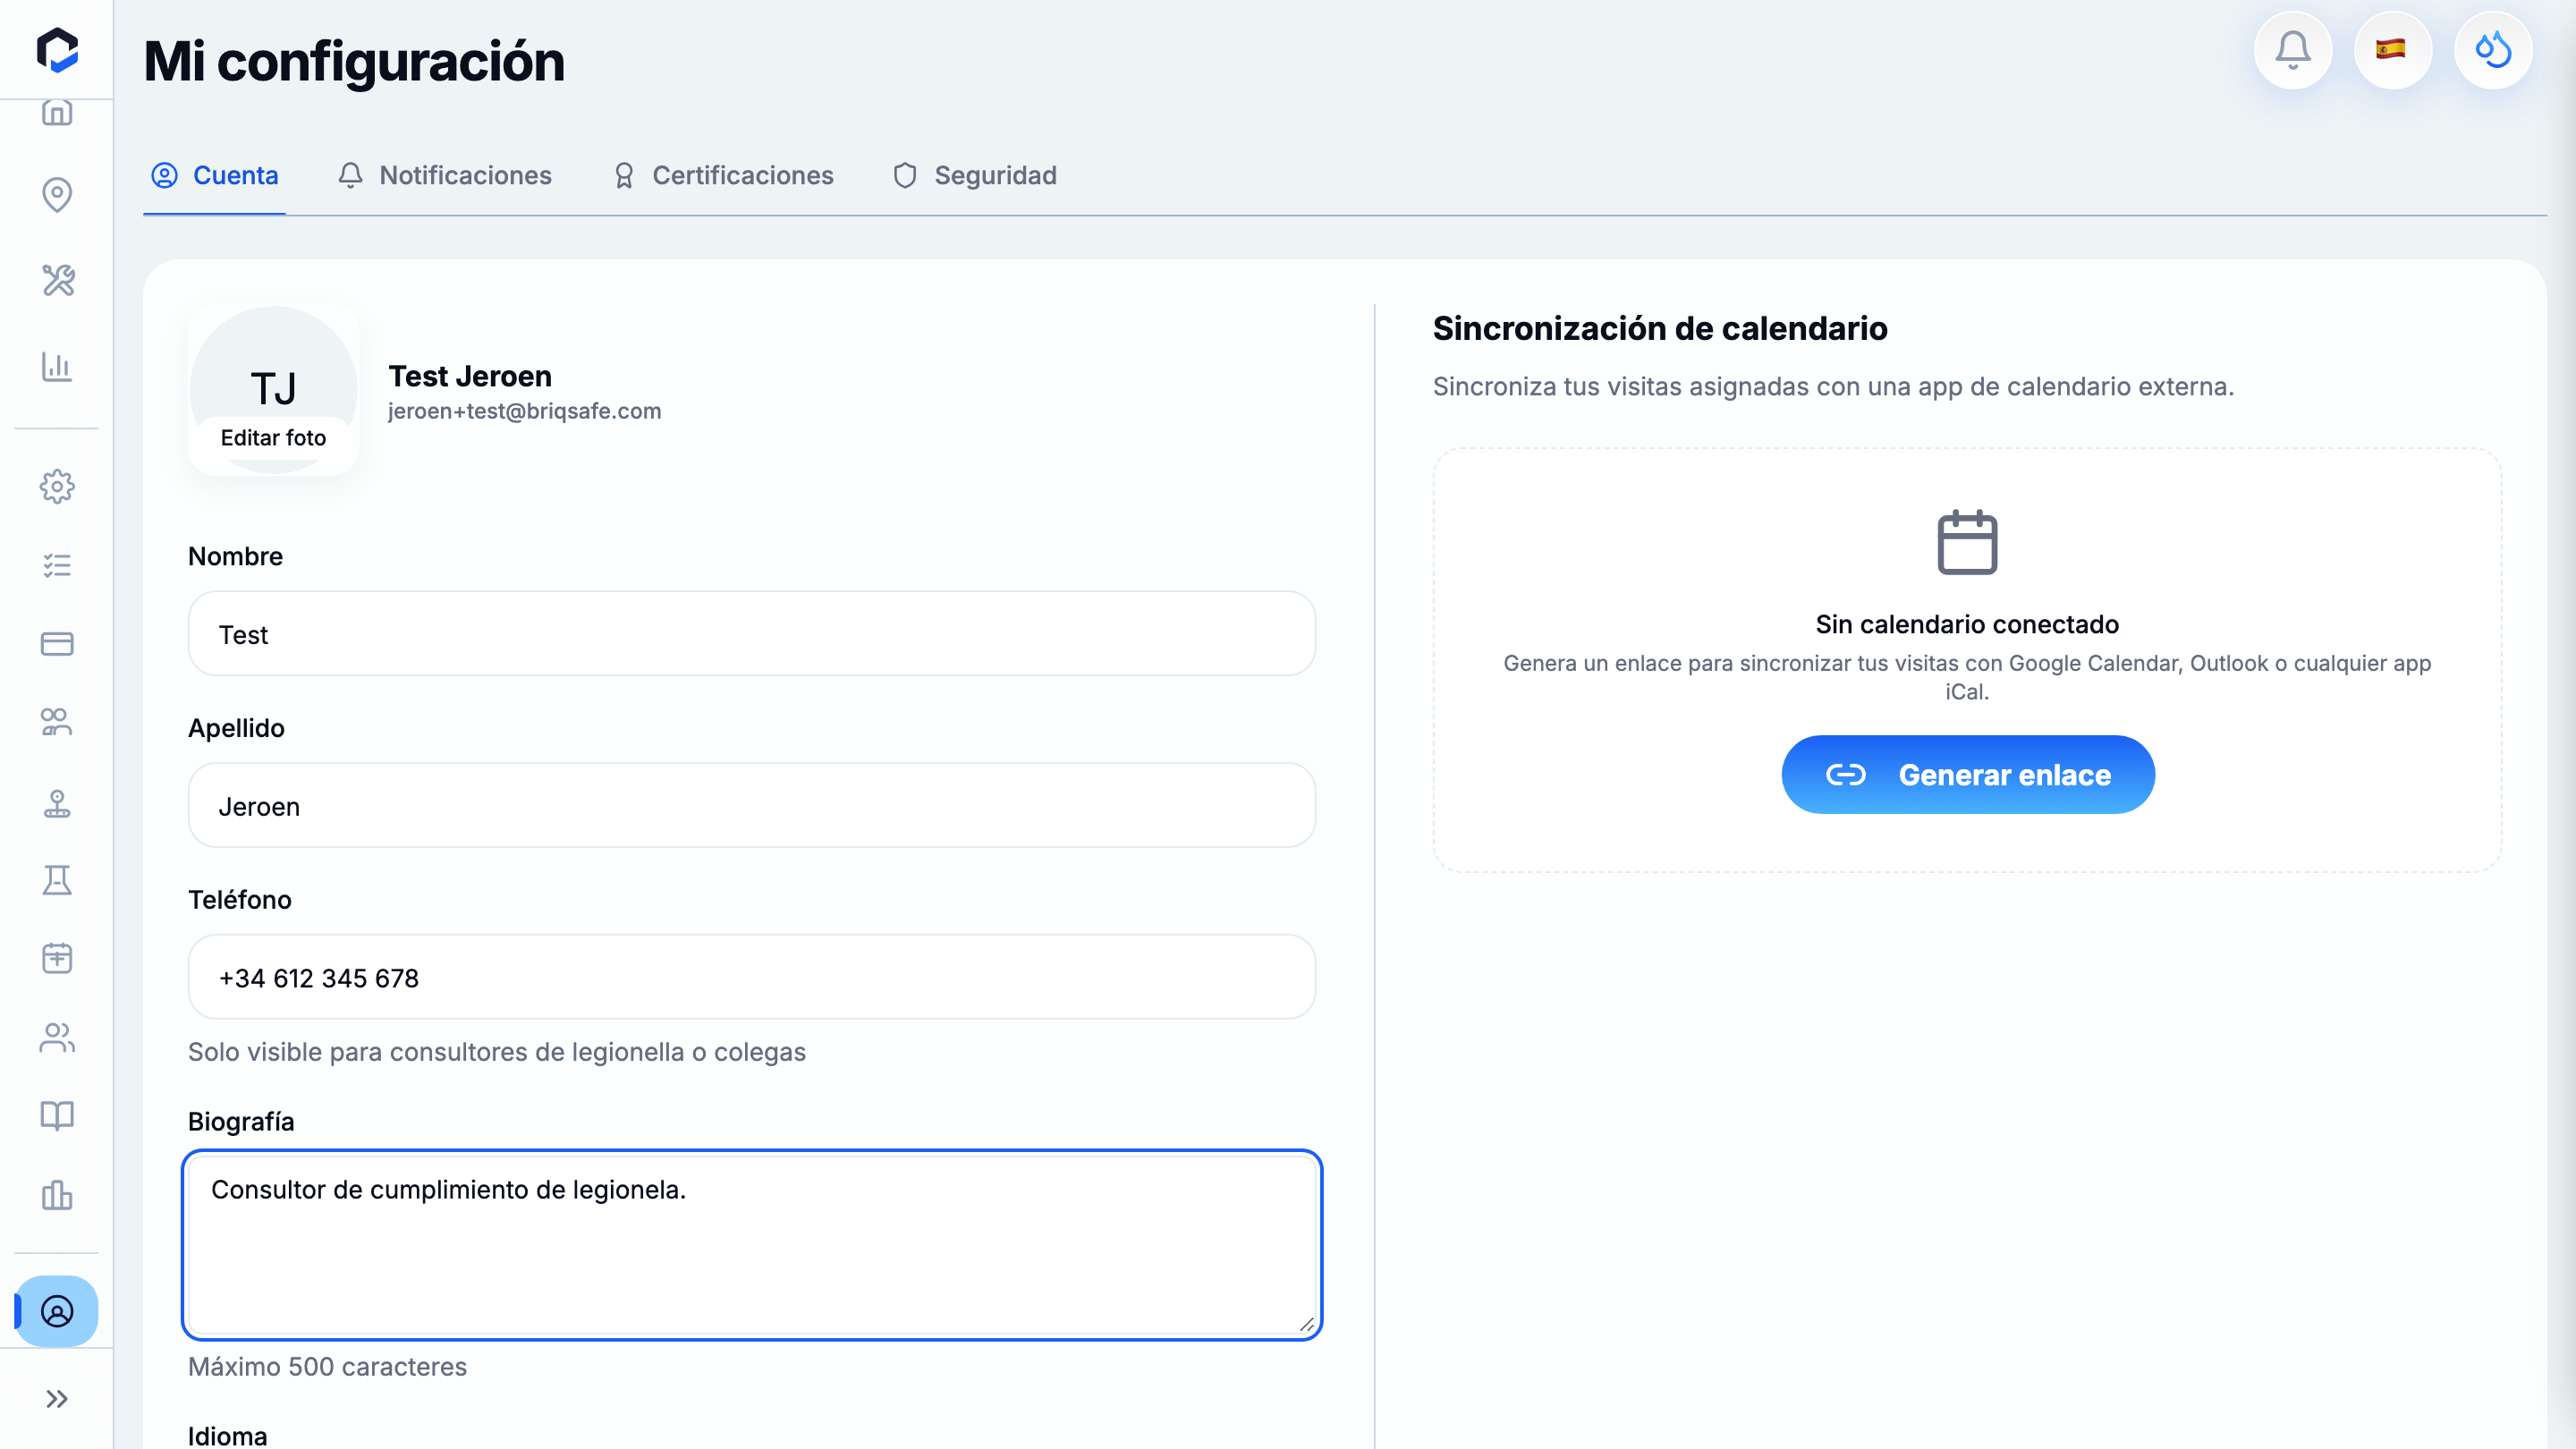The height and width of the screenshot is (1449, 2576).
Task: Open the map pin locations icon
Action: coord(57,194)
